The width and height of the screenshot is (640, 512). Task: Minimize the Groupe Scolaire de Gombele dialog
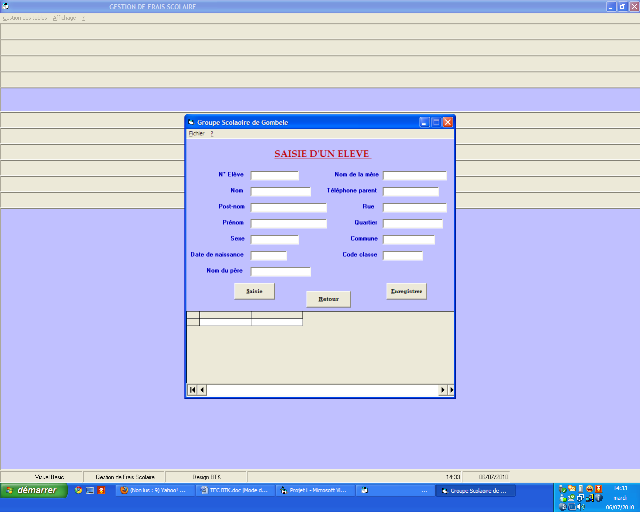pyautogui.click(x=424, y=122)
